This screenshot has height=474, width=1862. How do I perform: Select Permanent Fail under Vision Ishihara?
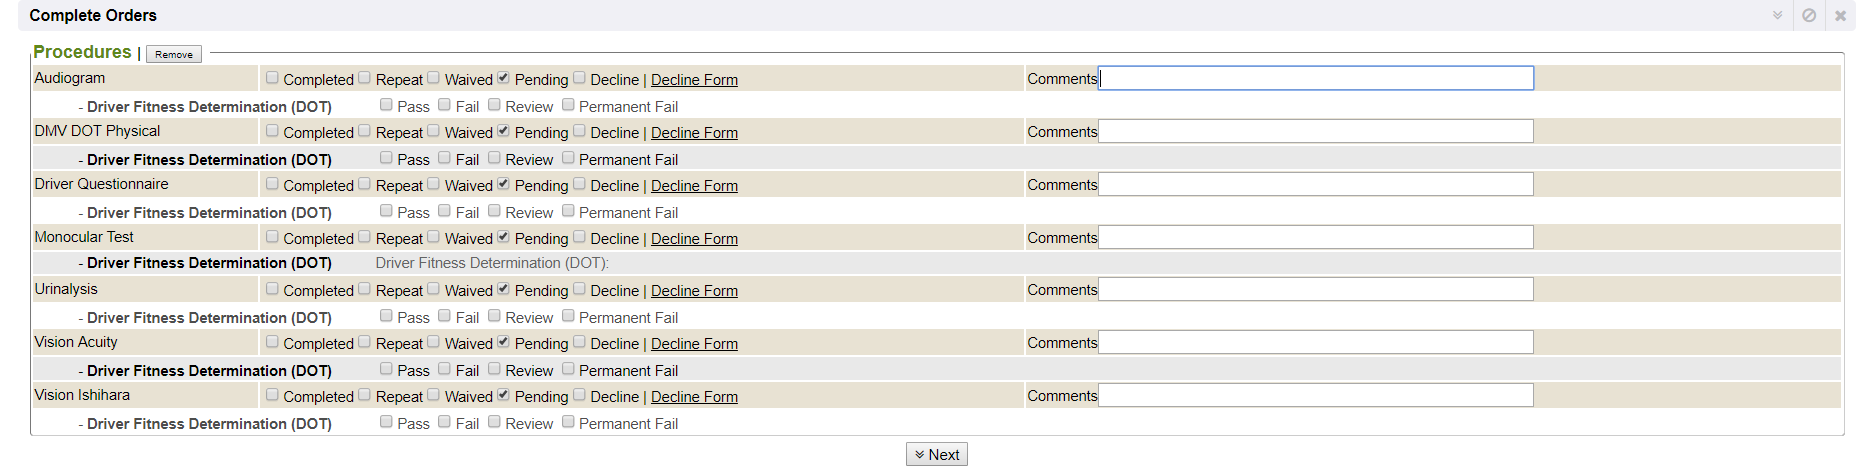tap(568, 422)
